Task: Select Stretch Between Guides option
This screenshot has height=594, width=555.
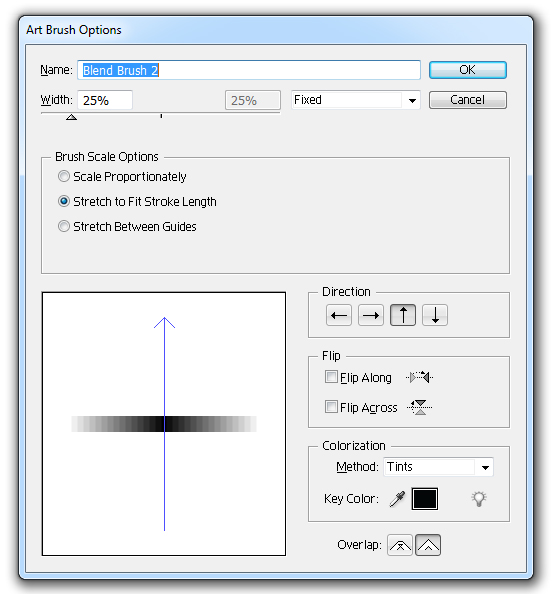Action: 64,226
